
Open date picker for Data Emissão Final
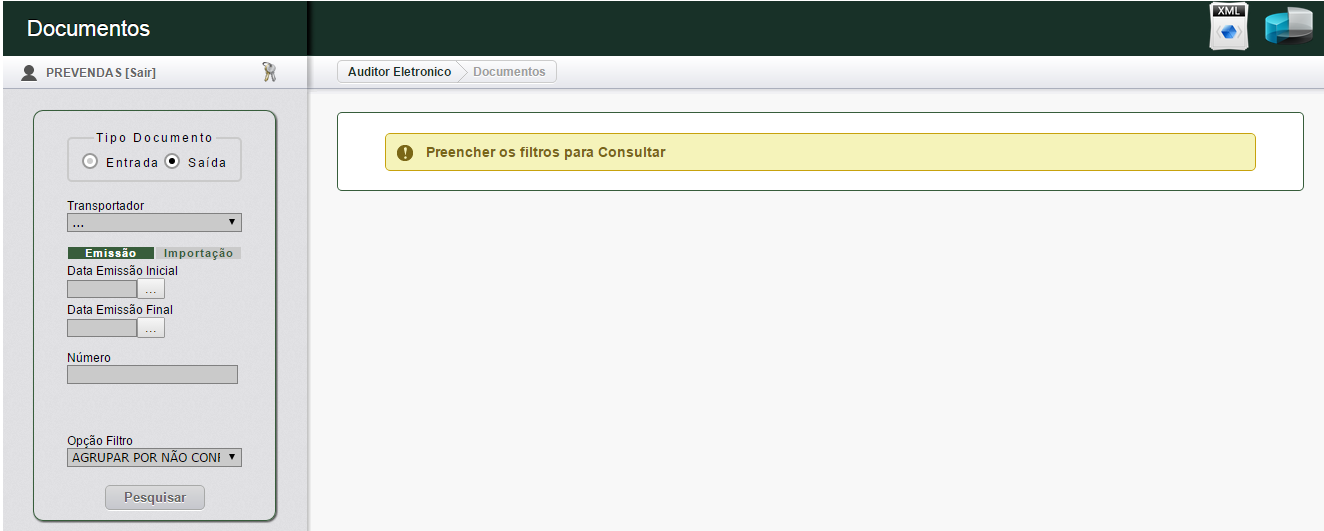tap(151, 328)
